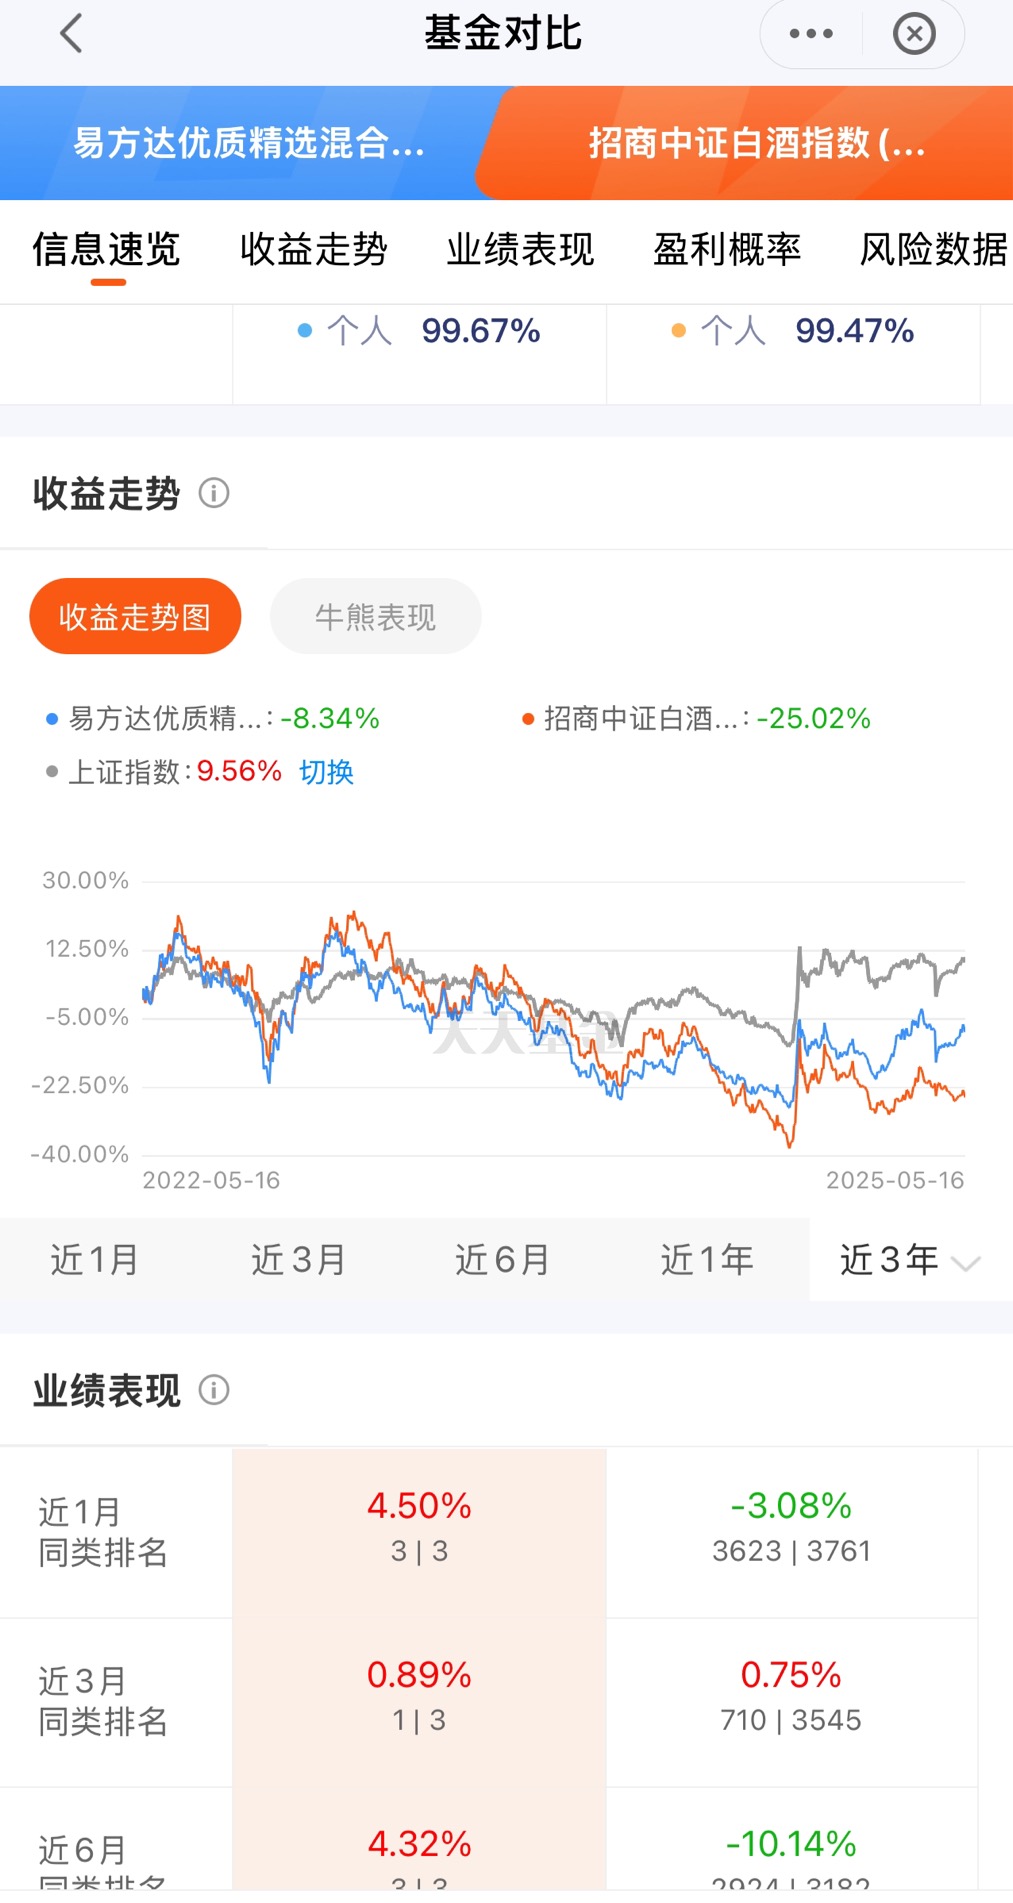The width and height of the screenshot is (1013, 1903).
Task: Open the three-dots more menu
Action: (x=811, y=33)
